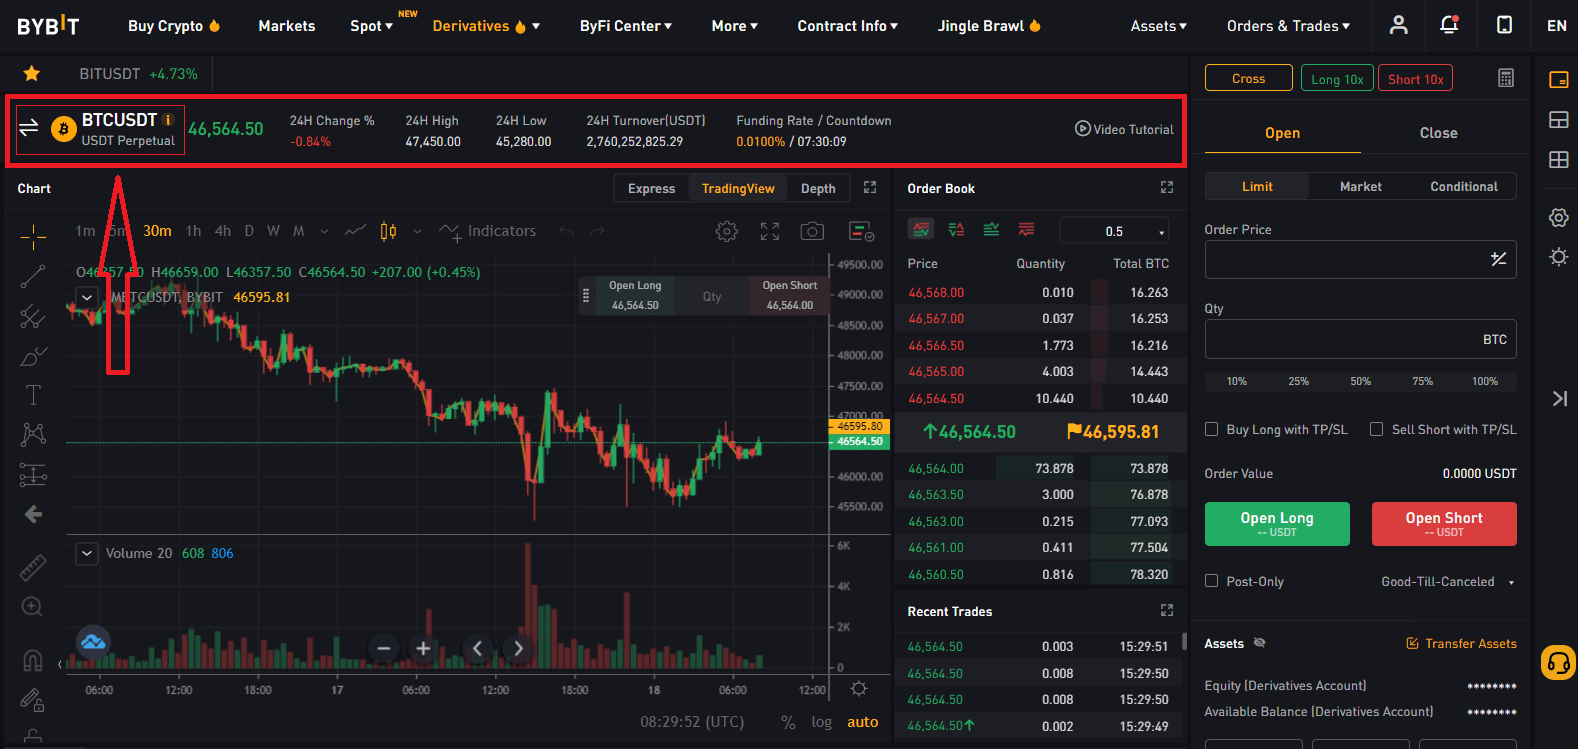Click the Order Price input field
The height and width of the screenshot is (749, 1578).
click(1345, 260)
